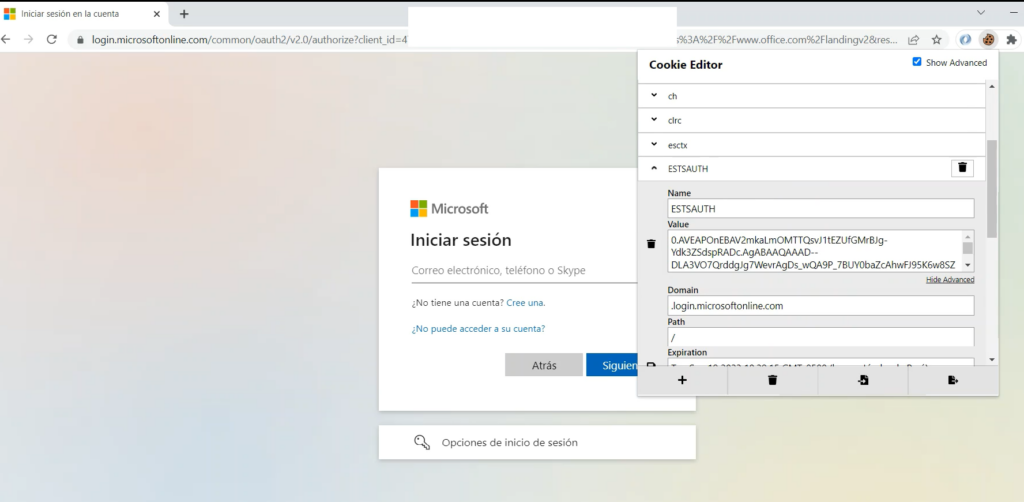Click the Hide Advanced link
The width and height of the screenshot is (1024, 502).
tap(950, 279)
